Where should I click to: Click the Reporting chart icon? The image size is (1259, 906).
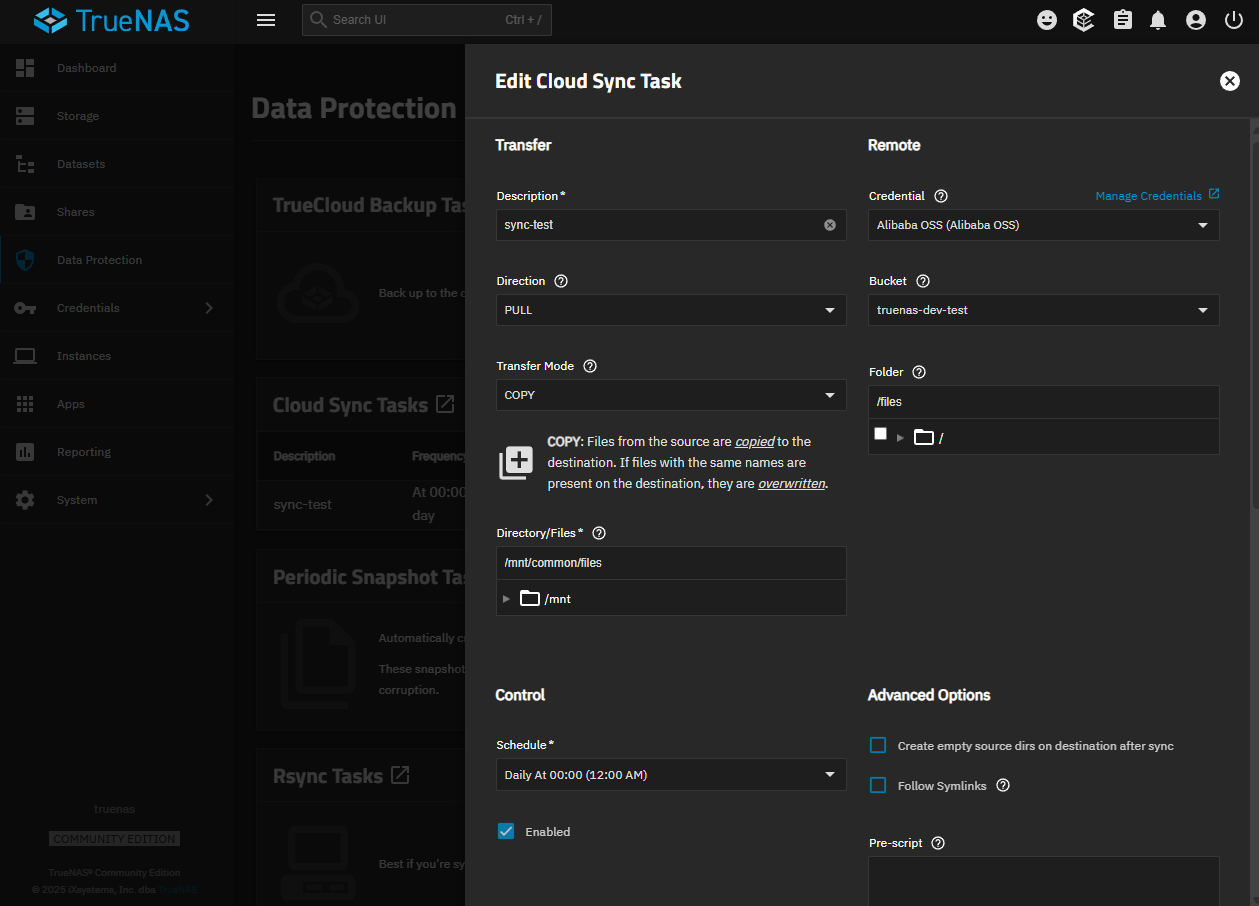pyautogui.click(x=25, y=452)
